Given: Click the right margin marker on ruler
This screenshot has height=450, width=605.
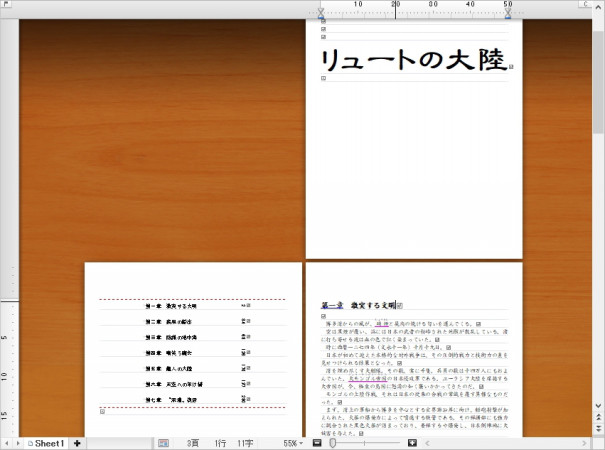Looking at the screenshot, I should pos(508,14).
